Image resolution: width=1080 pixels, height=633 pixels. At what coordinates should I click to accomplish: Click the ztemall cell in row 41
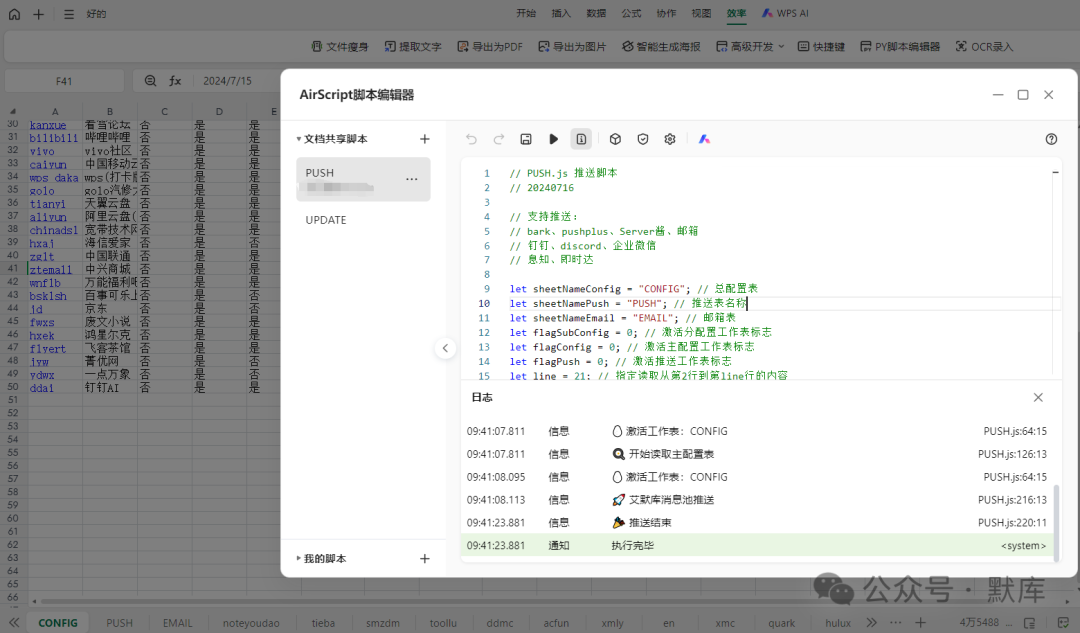[54, 269]
